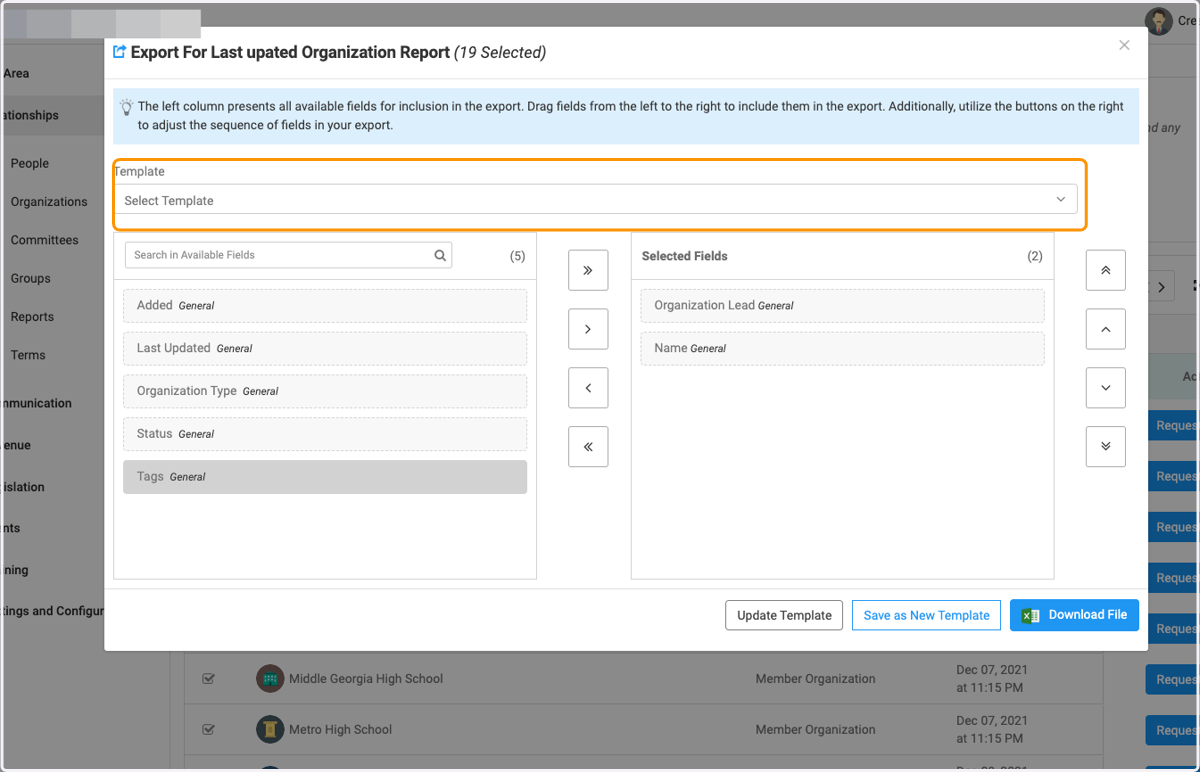Open the user avatar at top right
Image resolution: width=1200 pixels, height=772 pixels.
pos(1159,21)
